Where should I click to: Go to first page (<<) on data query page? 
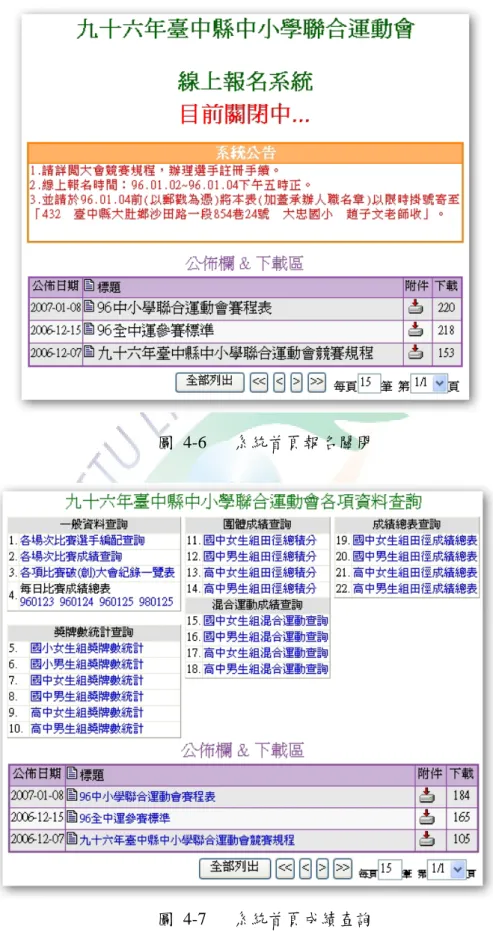(285, 868)
